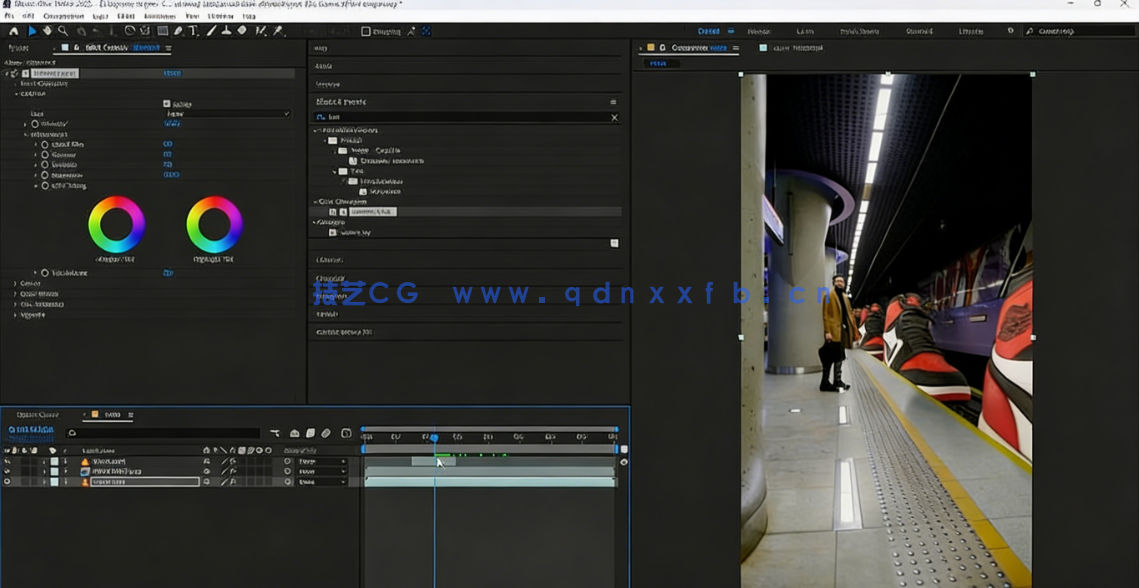Select the Rotation tool
This screenshot has height=588, width=1139.
pyautogui.click(x=81, y=31)
